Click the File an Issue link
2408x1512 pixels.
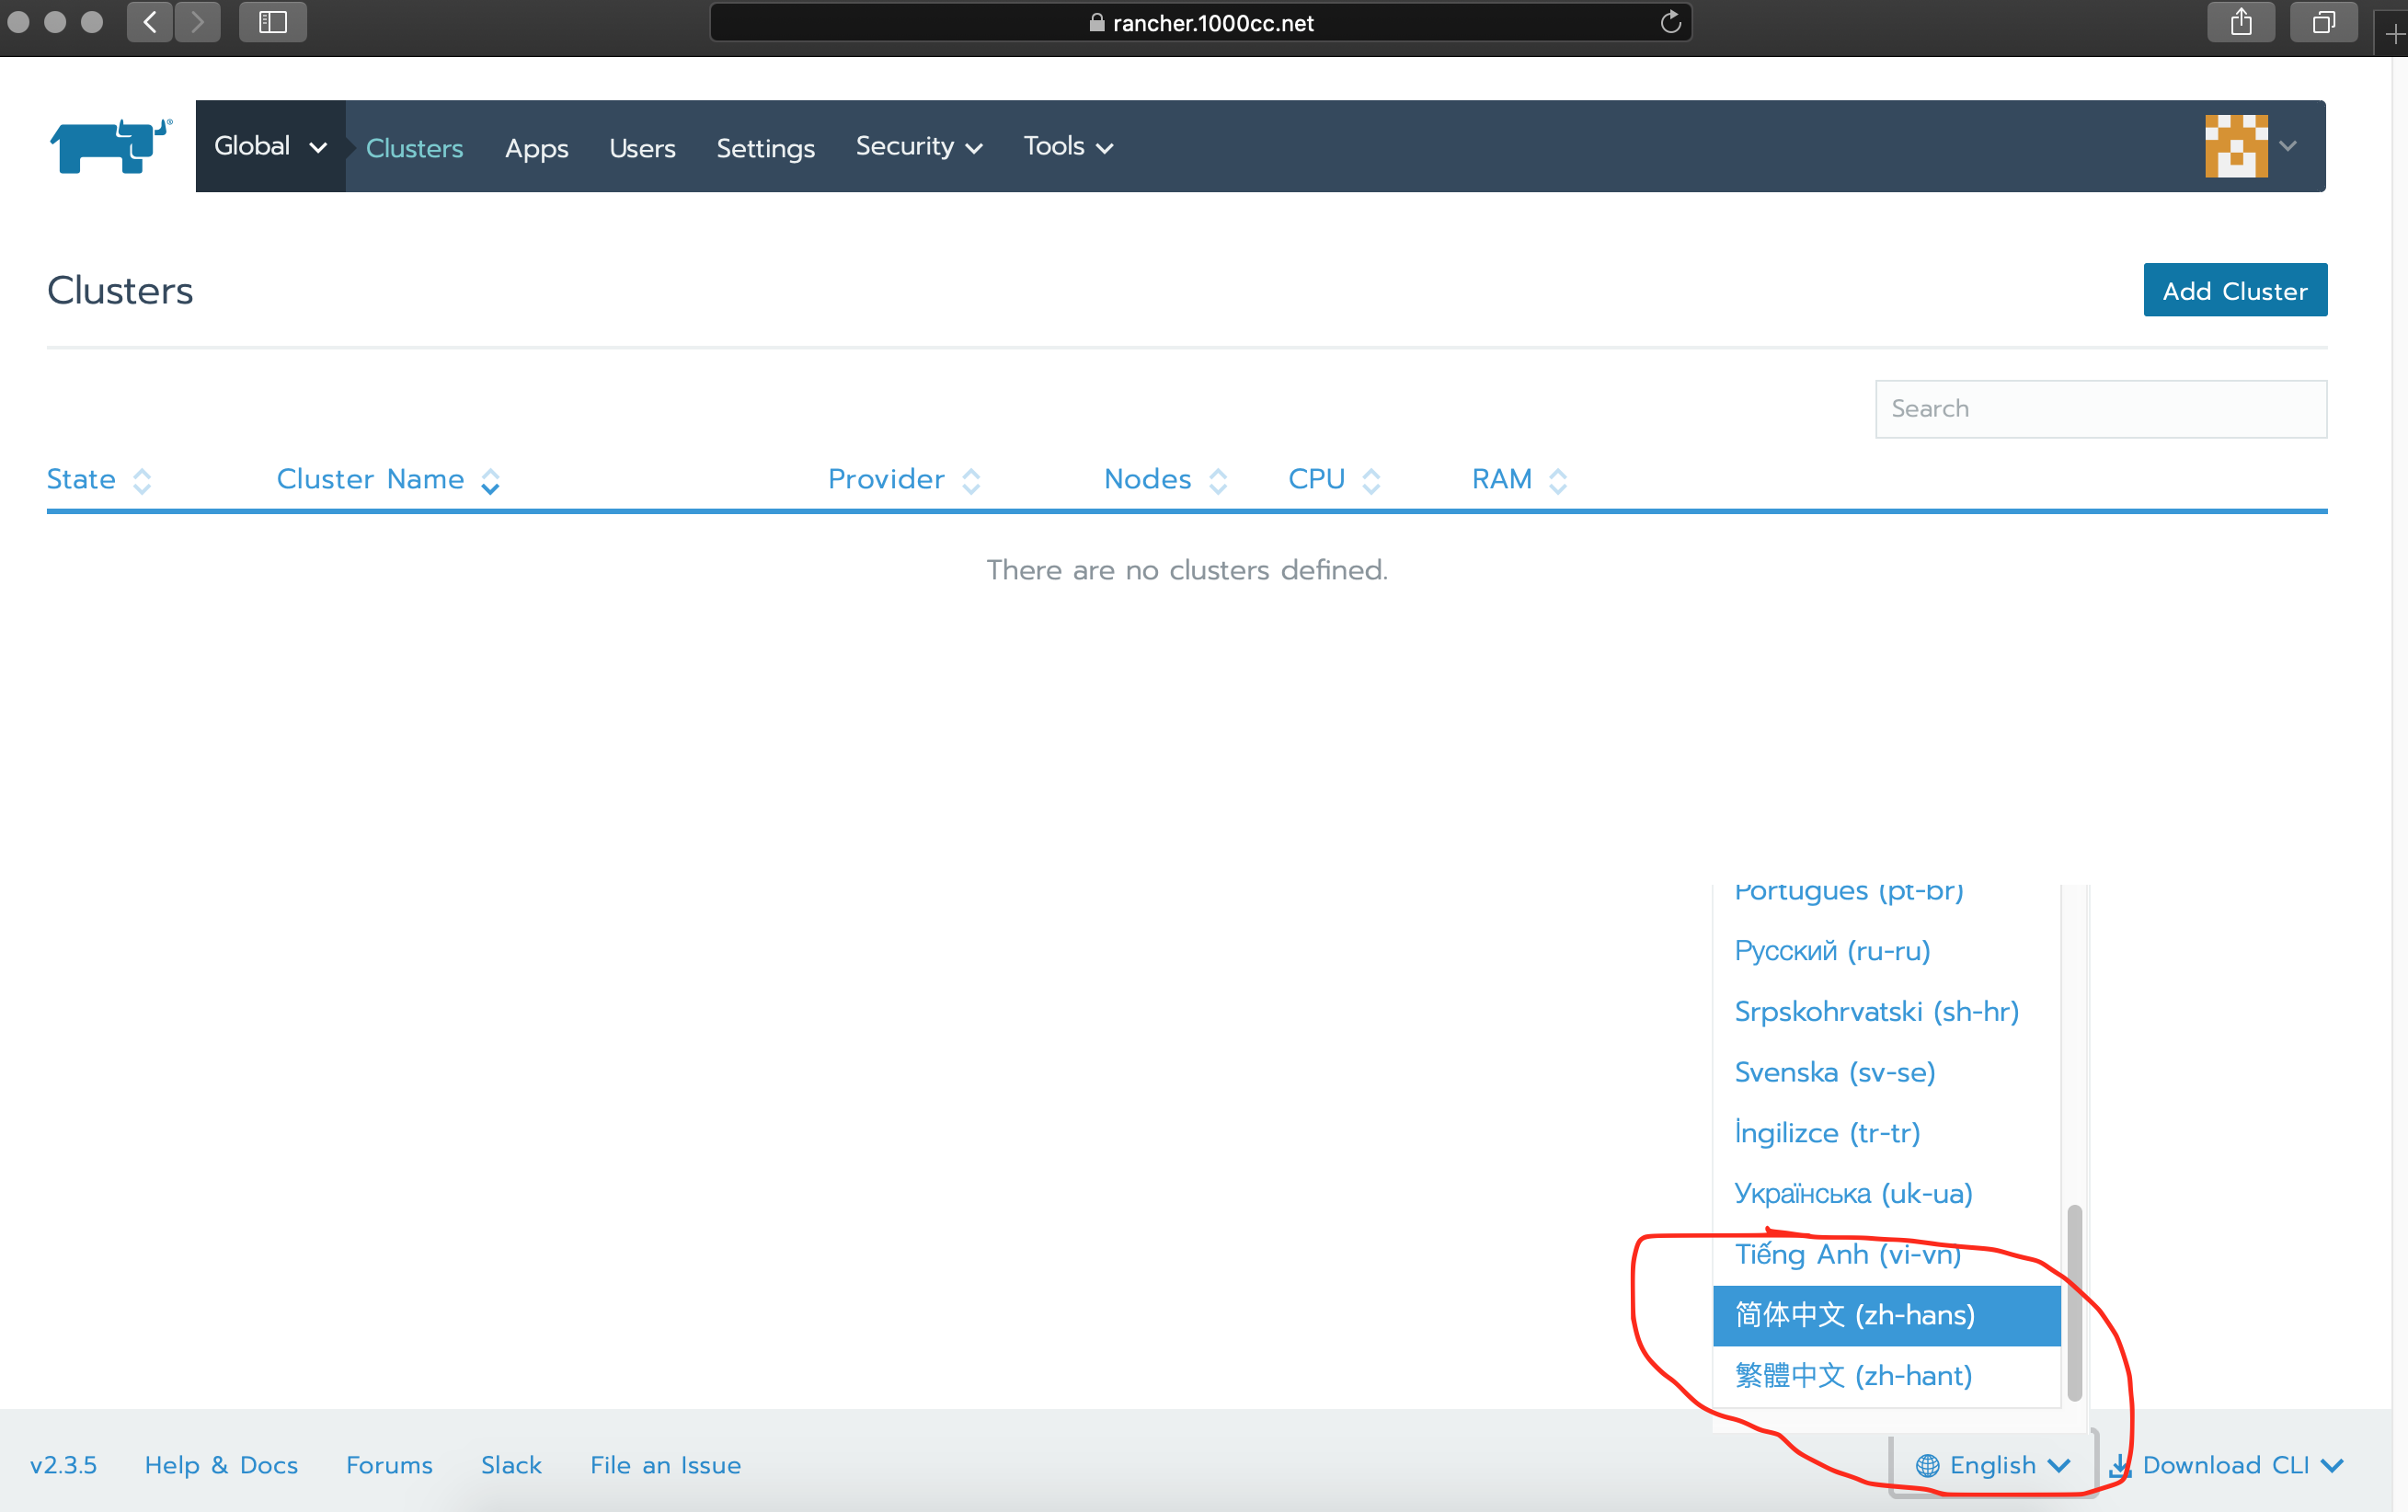click(665, 1465)
